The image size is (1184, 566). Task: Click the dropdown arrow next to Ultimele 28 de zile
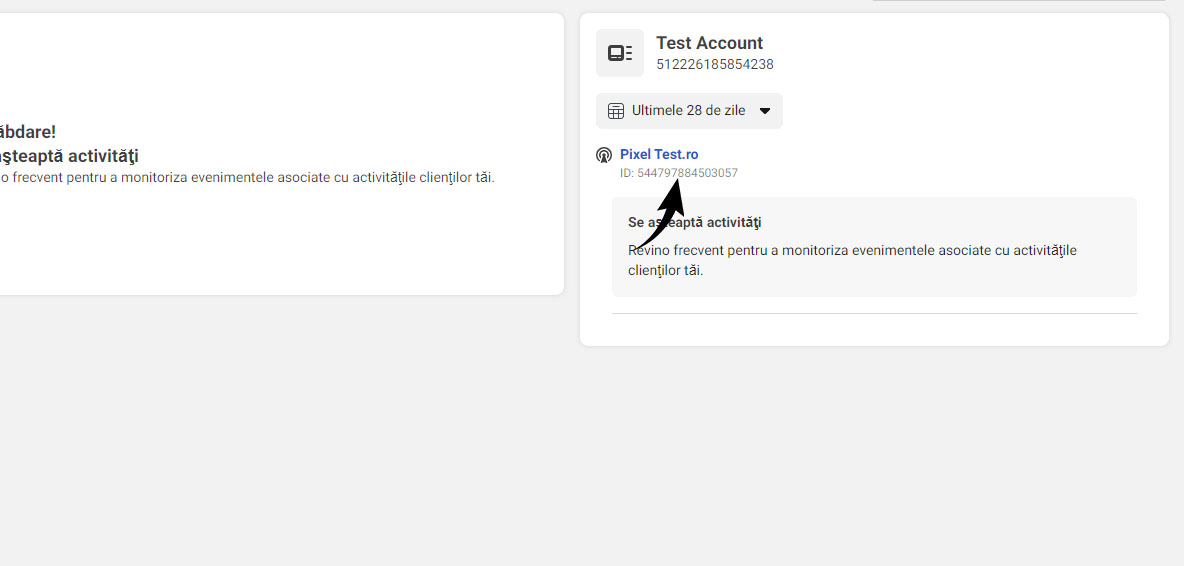[x=765, y=111]
